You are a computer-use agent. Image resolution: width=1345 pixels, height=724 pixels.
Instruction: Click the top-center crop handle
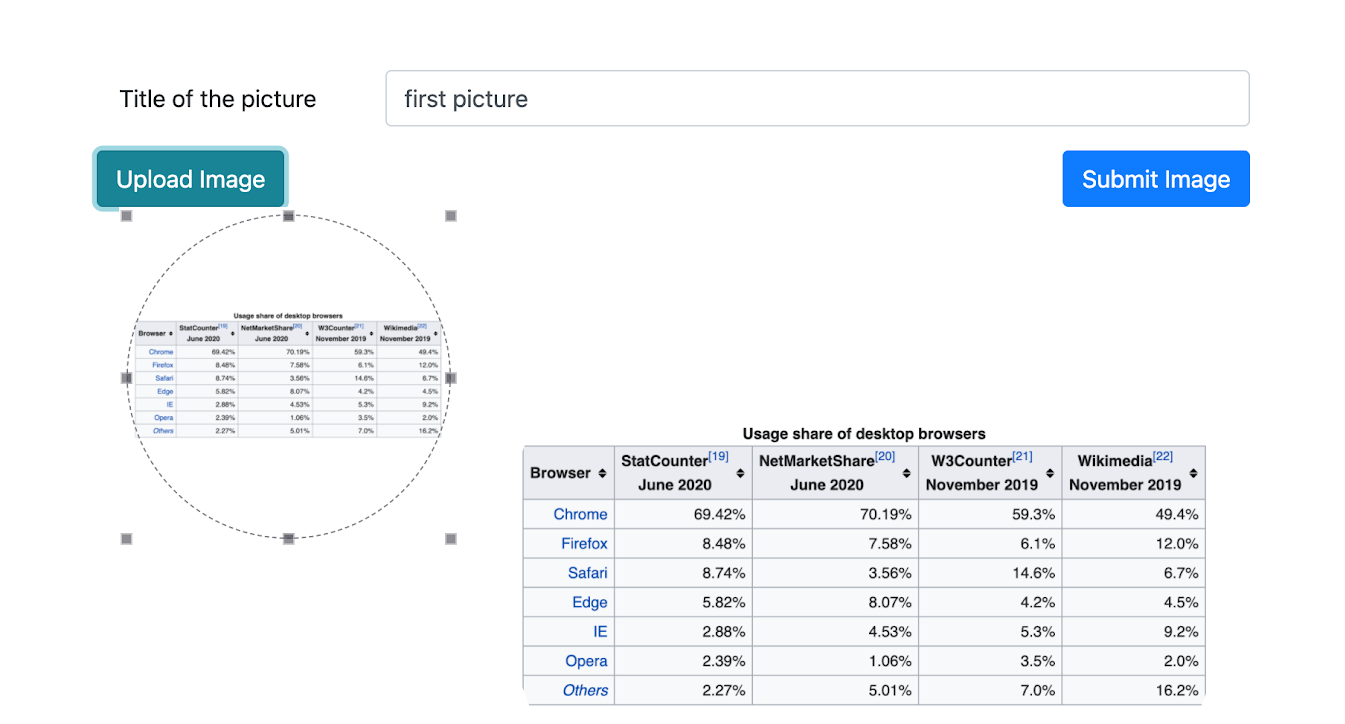tap(289, 216)
